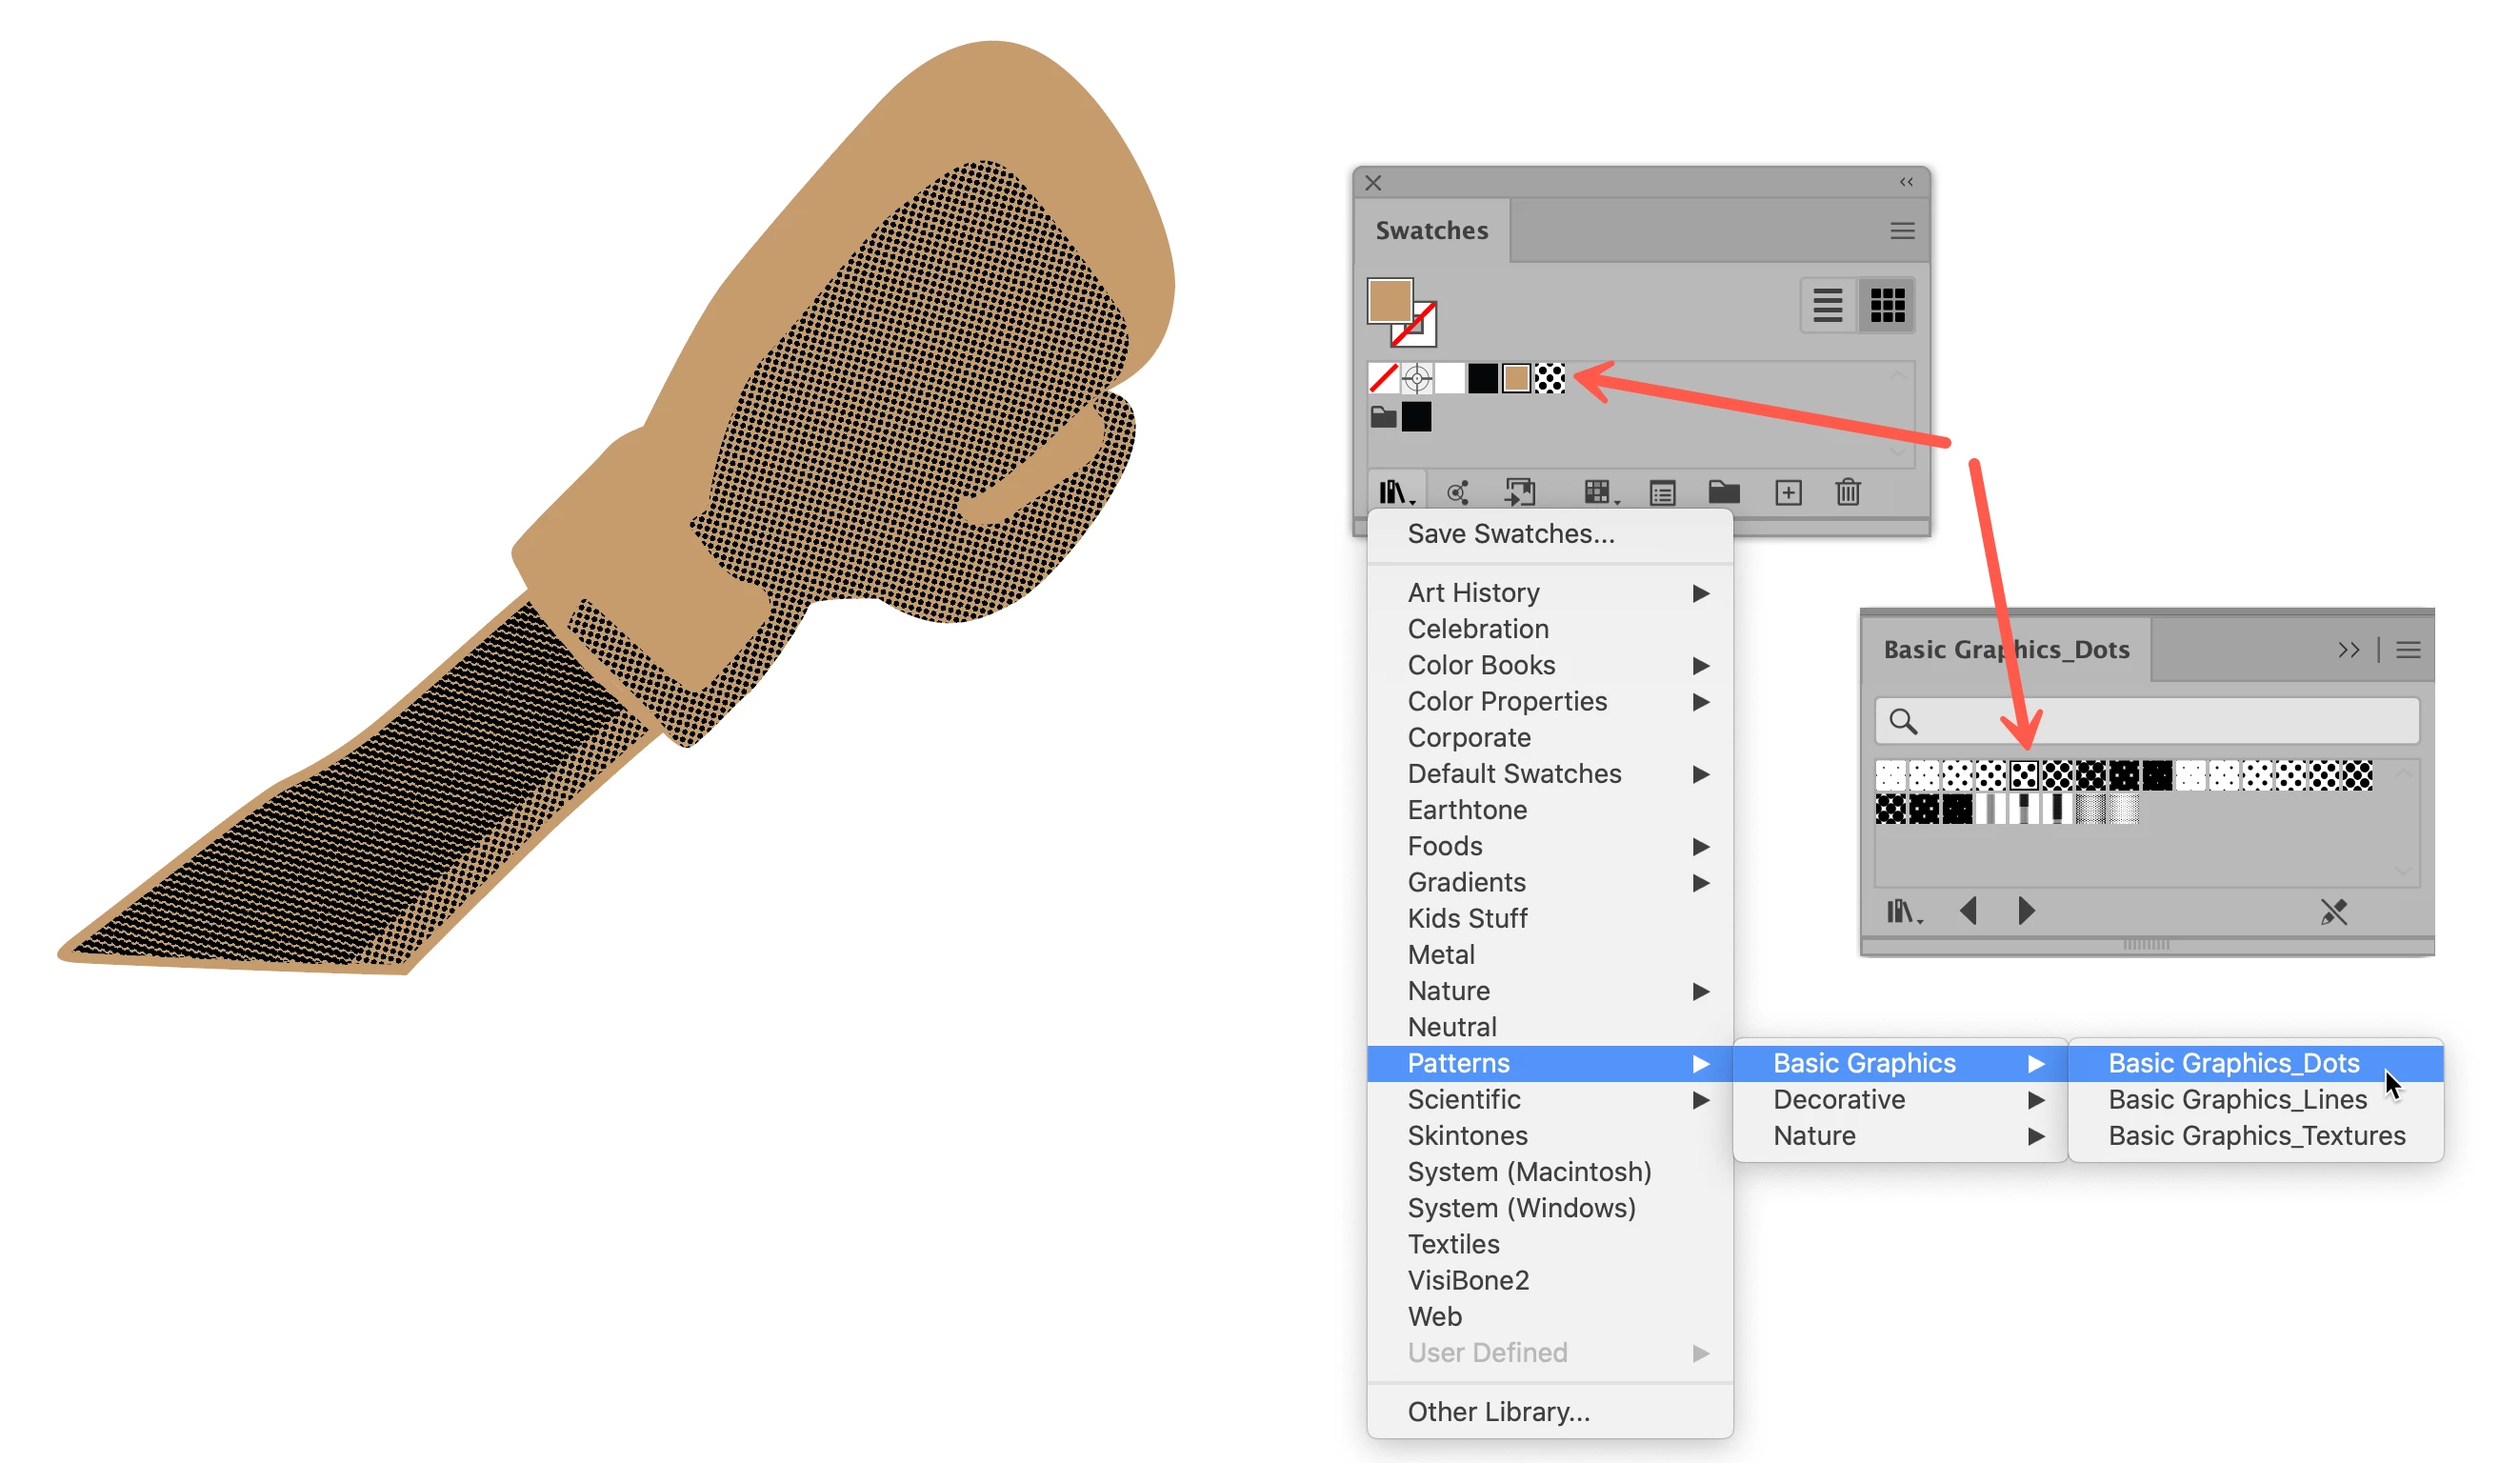
Task: Switch Swatches panel to list view
Action: pyautogui.click(x=1828, y=305)
